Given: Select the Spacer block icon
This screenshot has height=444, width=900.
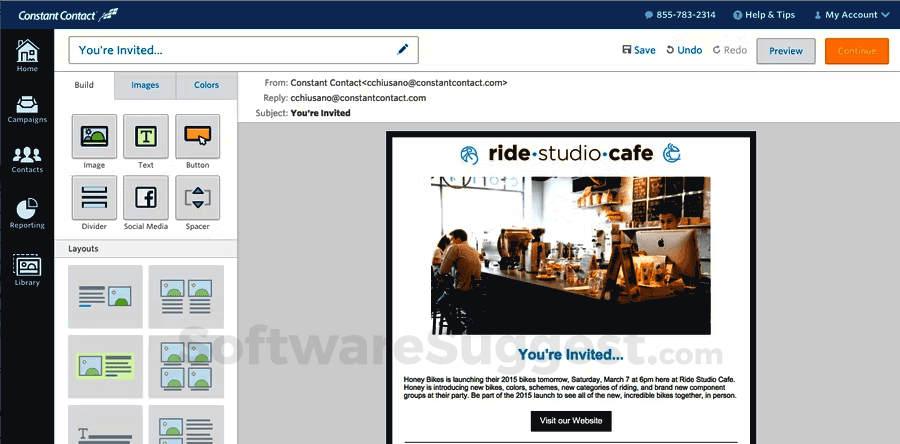Looking at the screenshot, I should (197, 197).
